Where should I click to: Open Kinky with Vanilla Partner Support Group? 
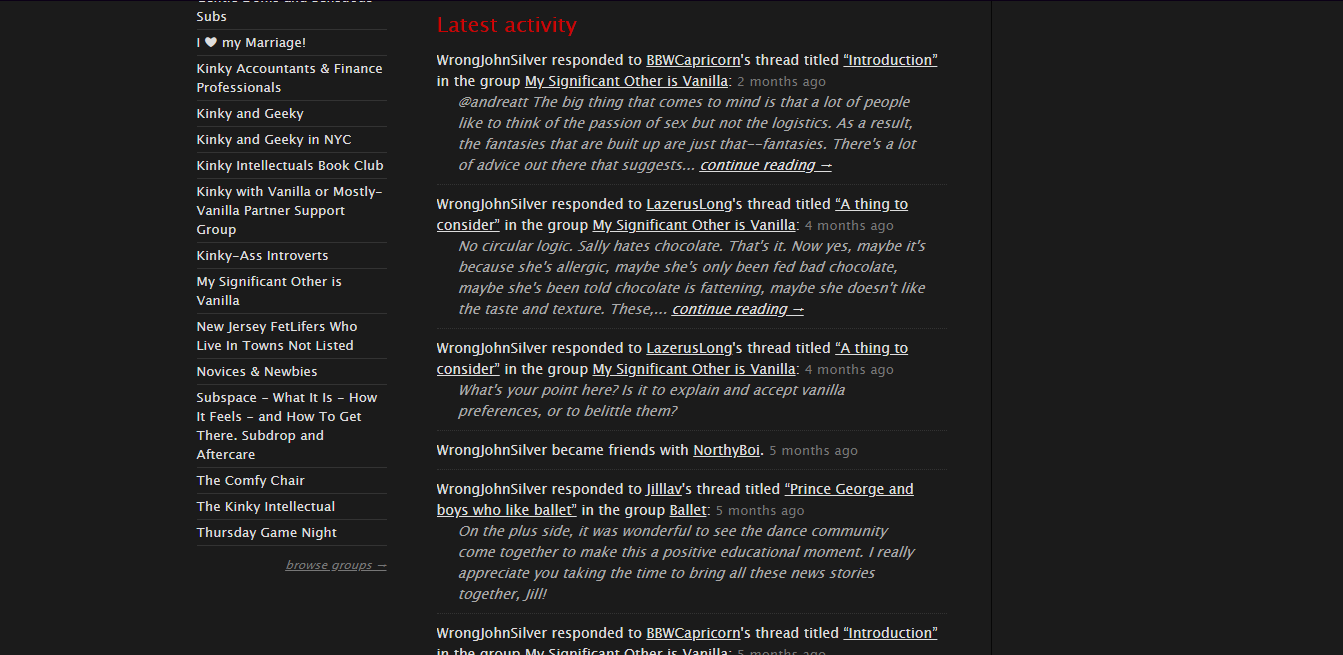[289, 211]
